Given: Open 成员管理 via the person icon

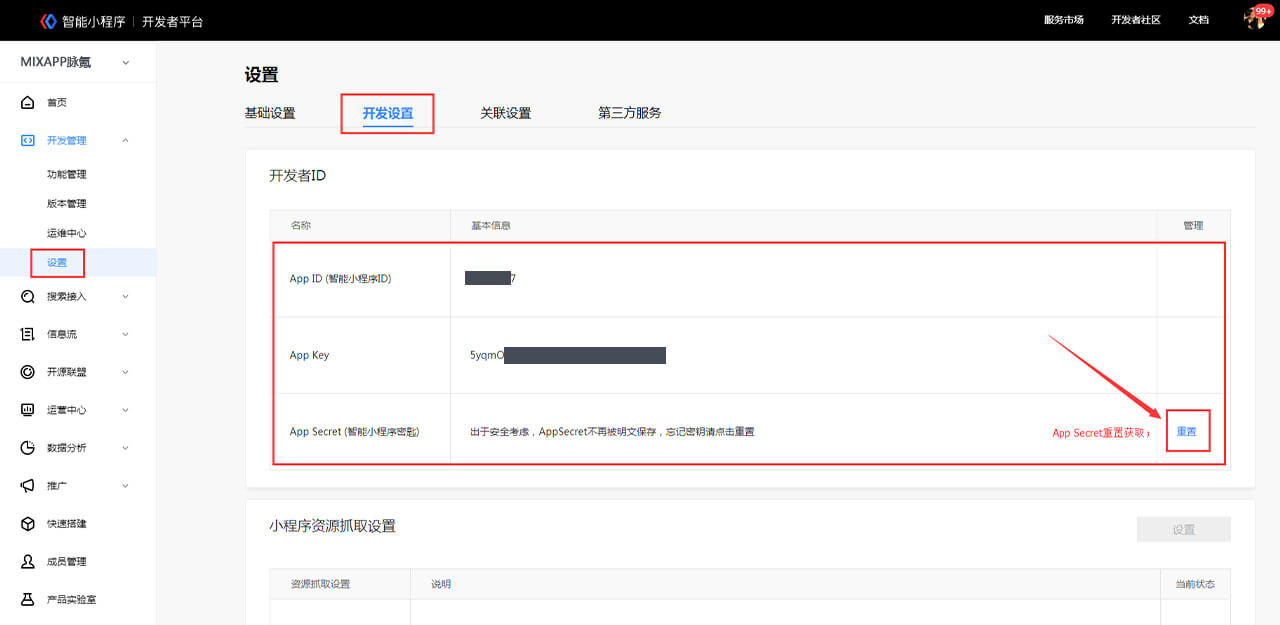Looking at the screenshot, I should (x=28, y=561).
